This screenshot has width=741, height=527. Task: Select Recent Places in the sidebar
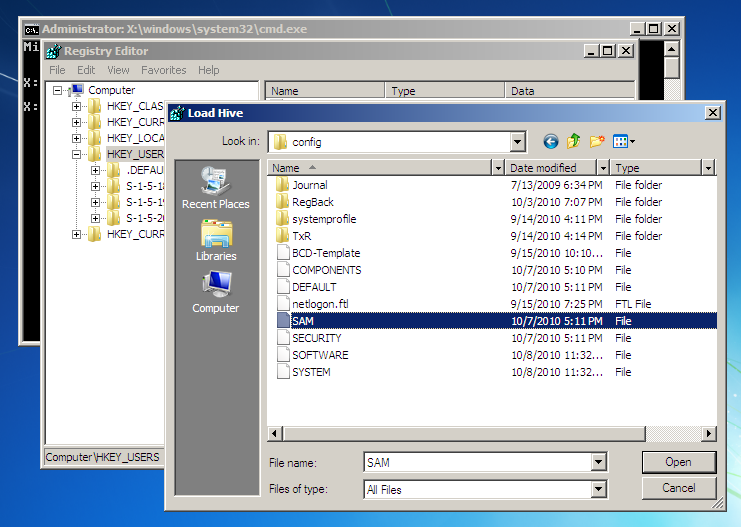[x=215, y=188]
